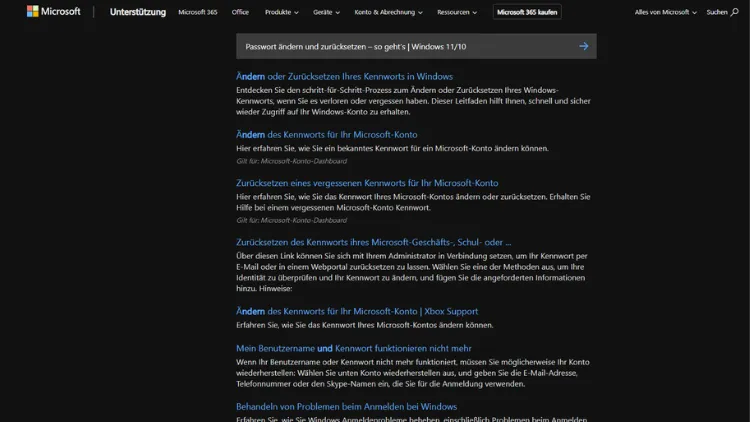This screenshot has height=422, width=750.
Task: Open Behandeln von Problemen beim Anmelden link
Action: 346,407
